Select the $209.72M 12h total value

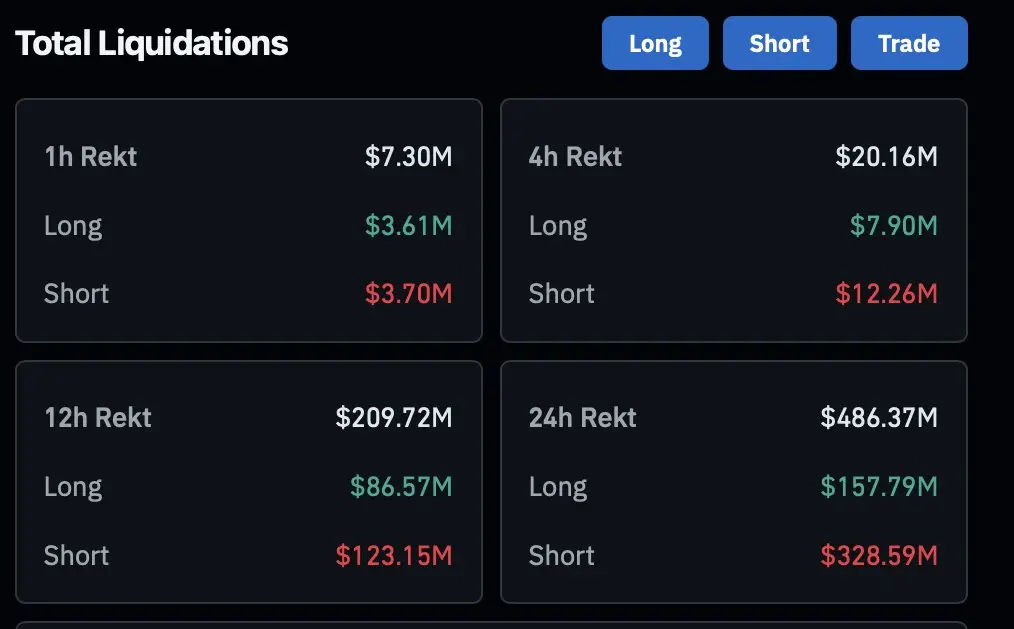(x=394, y=417)
